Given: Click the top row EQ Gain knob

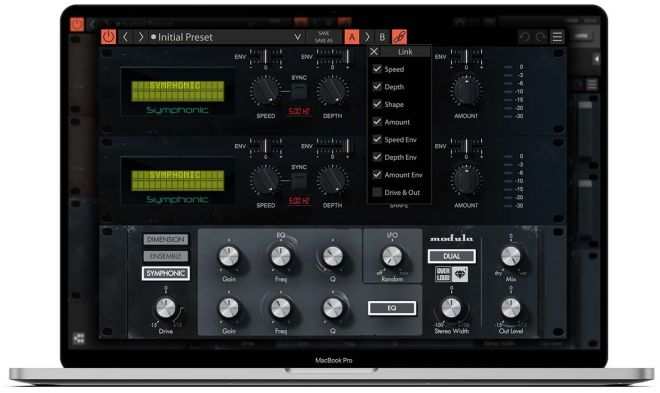Looking at the screenshot, I should tap(229, 256).
